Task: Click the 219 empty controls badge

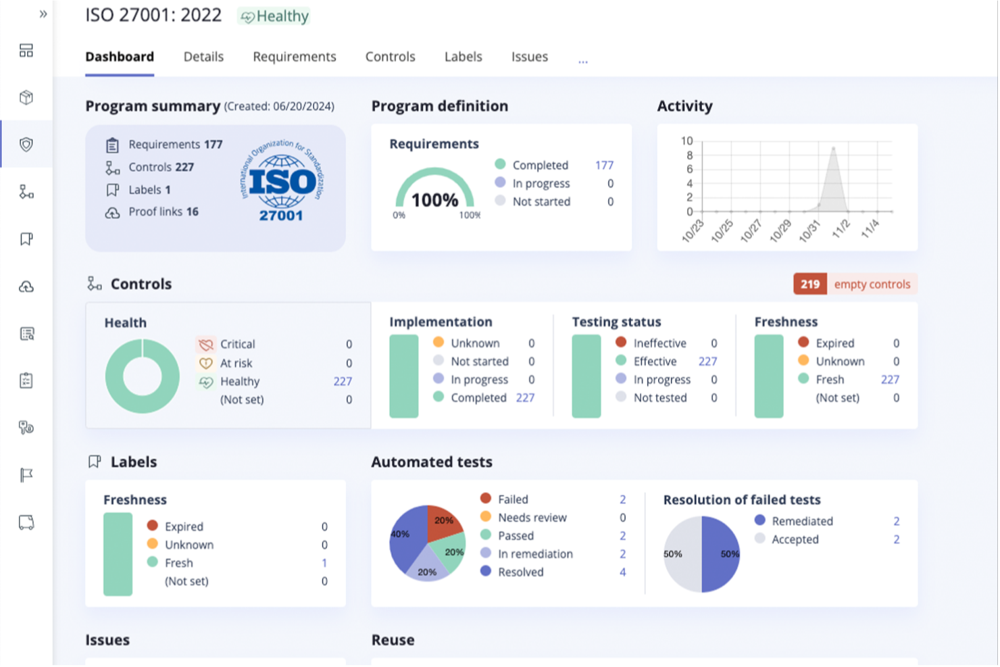Action: pos(854,284)
